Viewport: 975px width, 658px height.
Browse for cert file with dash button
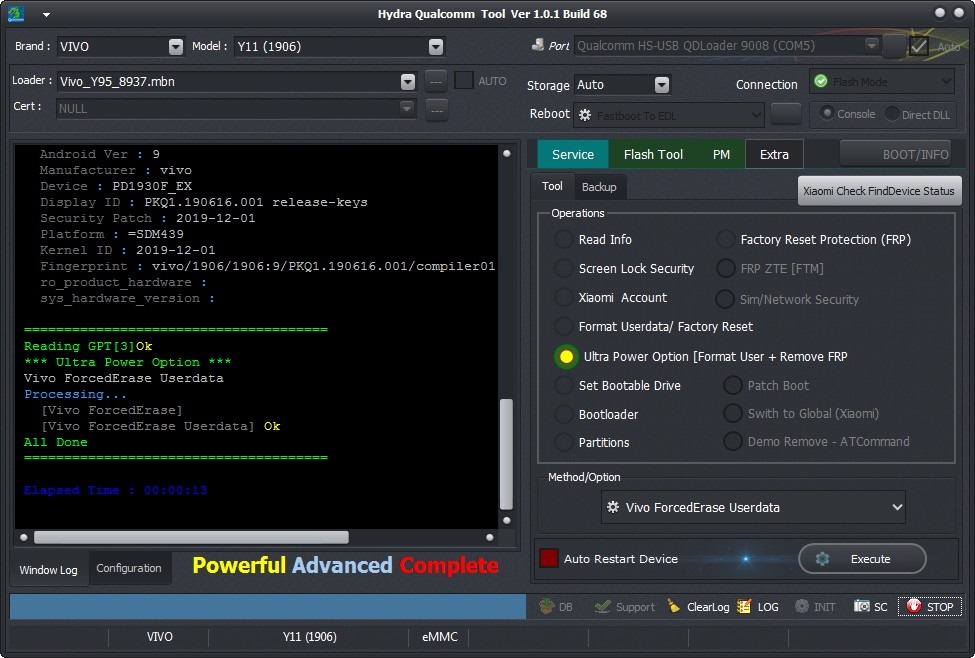click(x=437, y=110)
